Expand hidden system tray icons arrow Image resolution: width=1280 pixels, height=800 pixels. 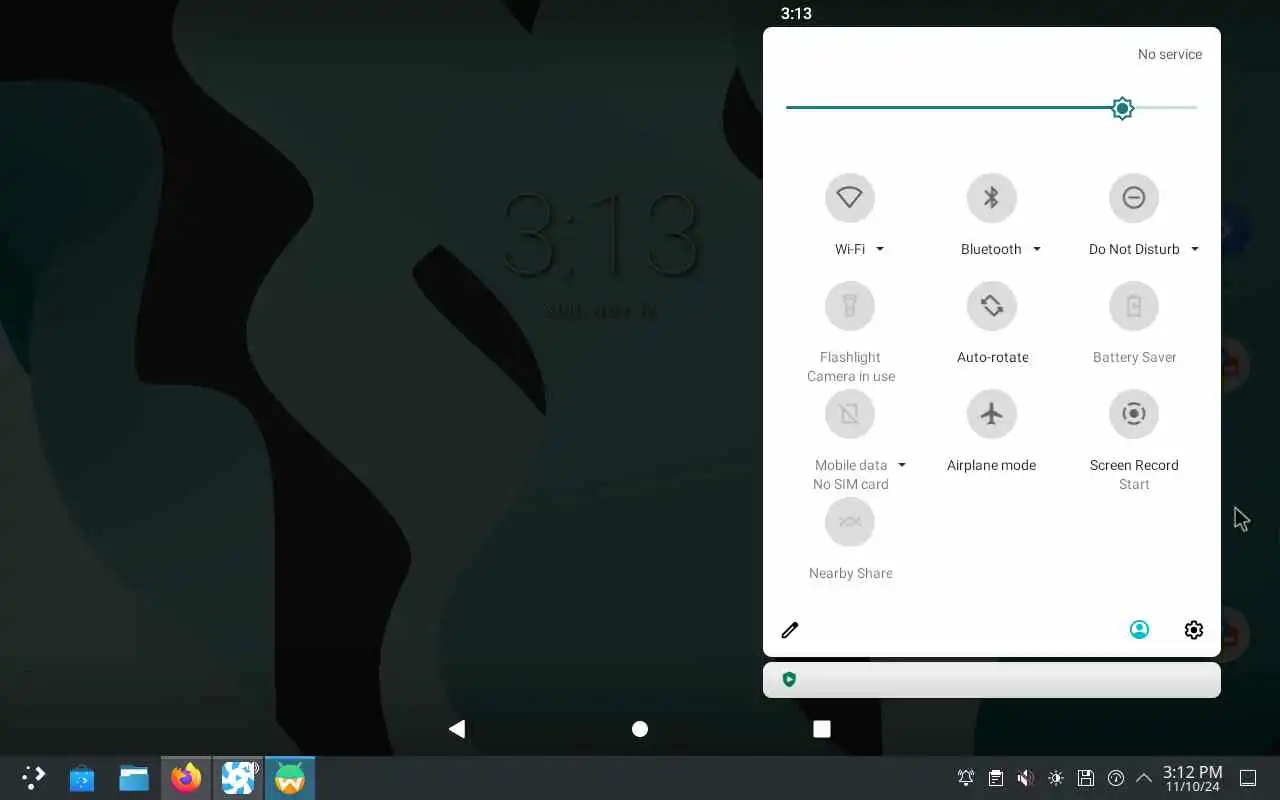[1144, 778]
